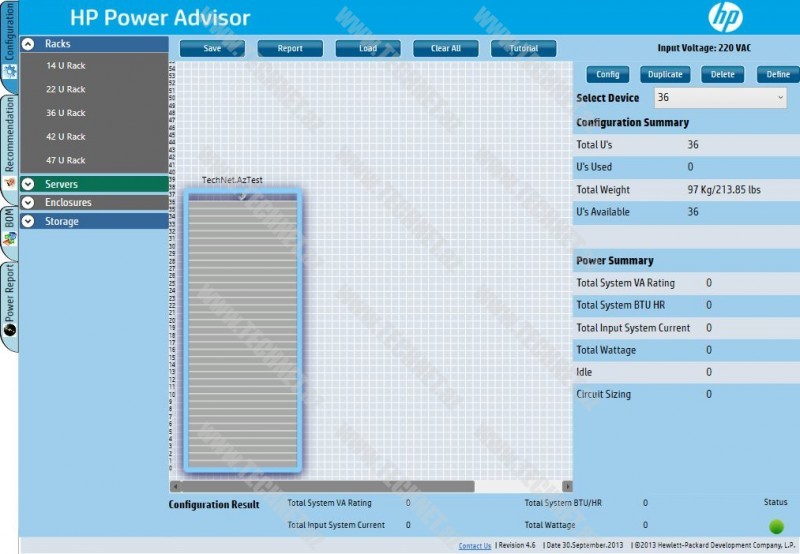The image size is (800, 554).
Task: Click the Enclosures category header
Action: [x=94, y=203]
